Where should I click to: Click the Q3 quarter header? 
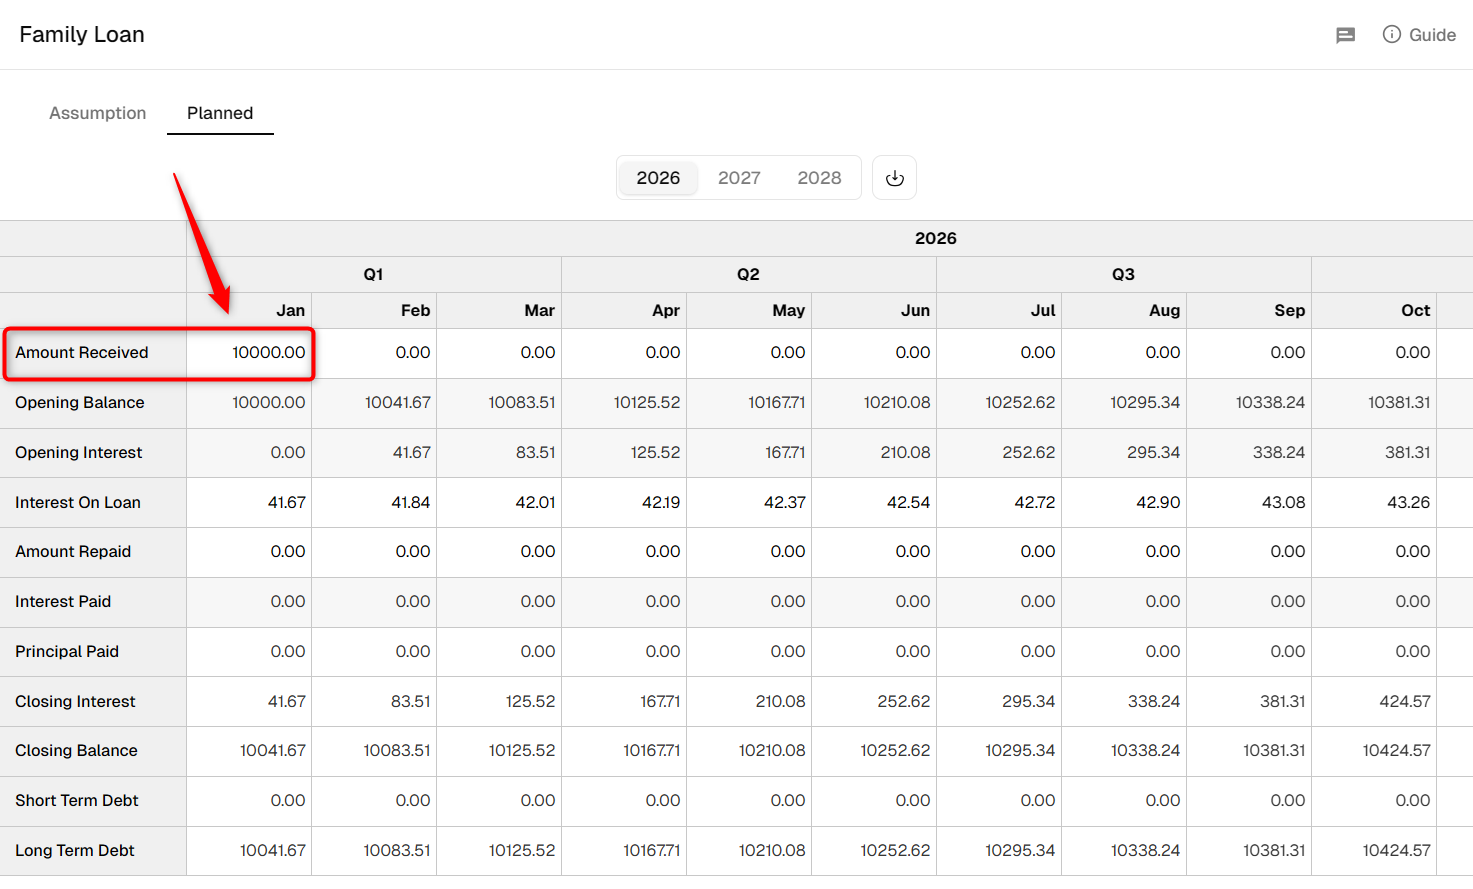tap(1124, 275)
